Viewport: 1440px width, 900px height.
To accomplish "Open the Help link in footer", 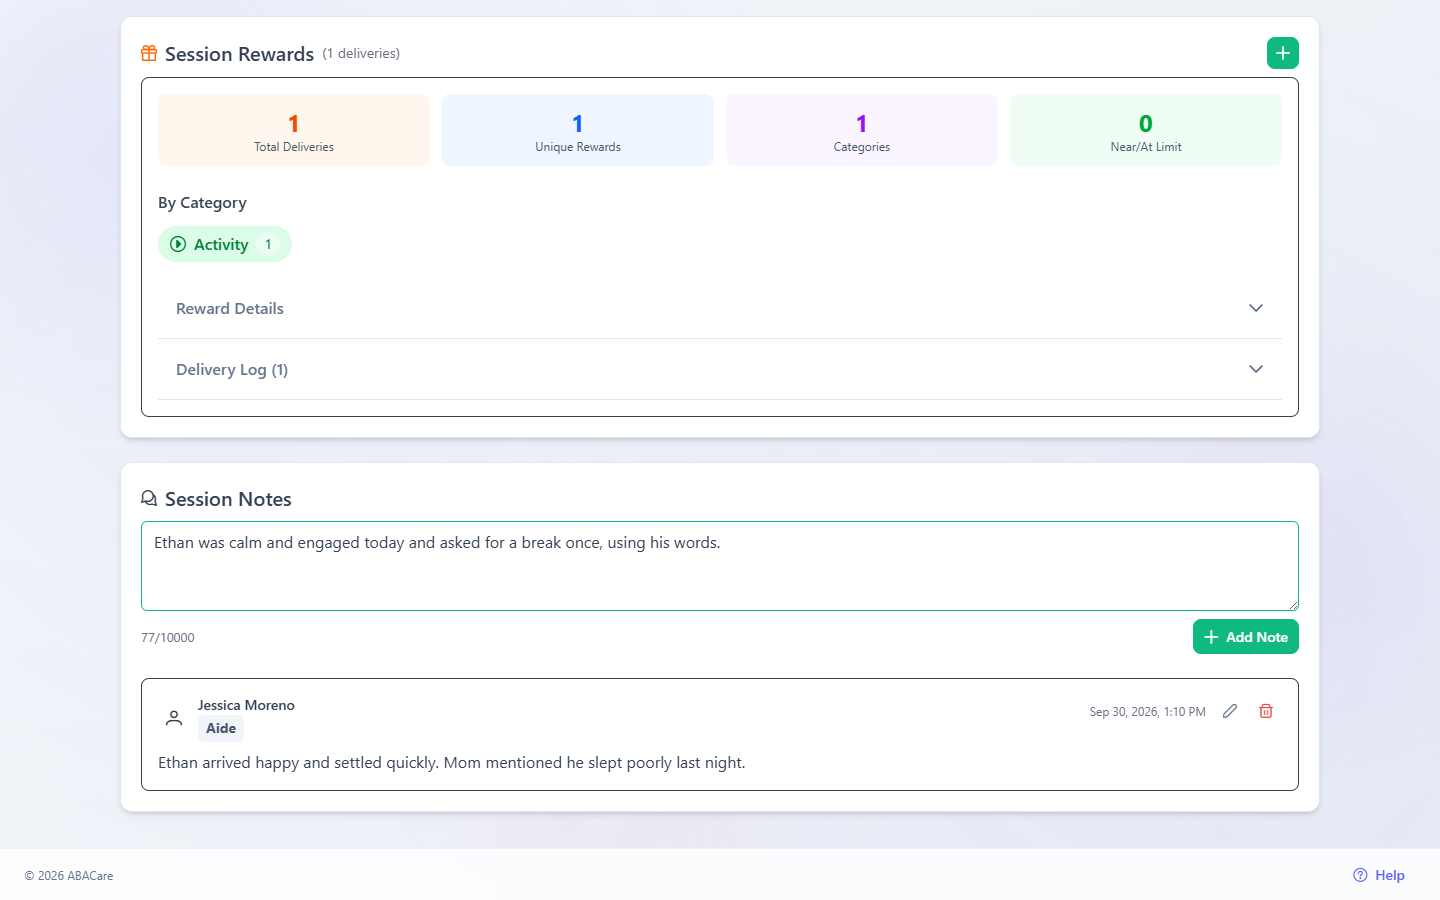I will [x=1379, y=875].
